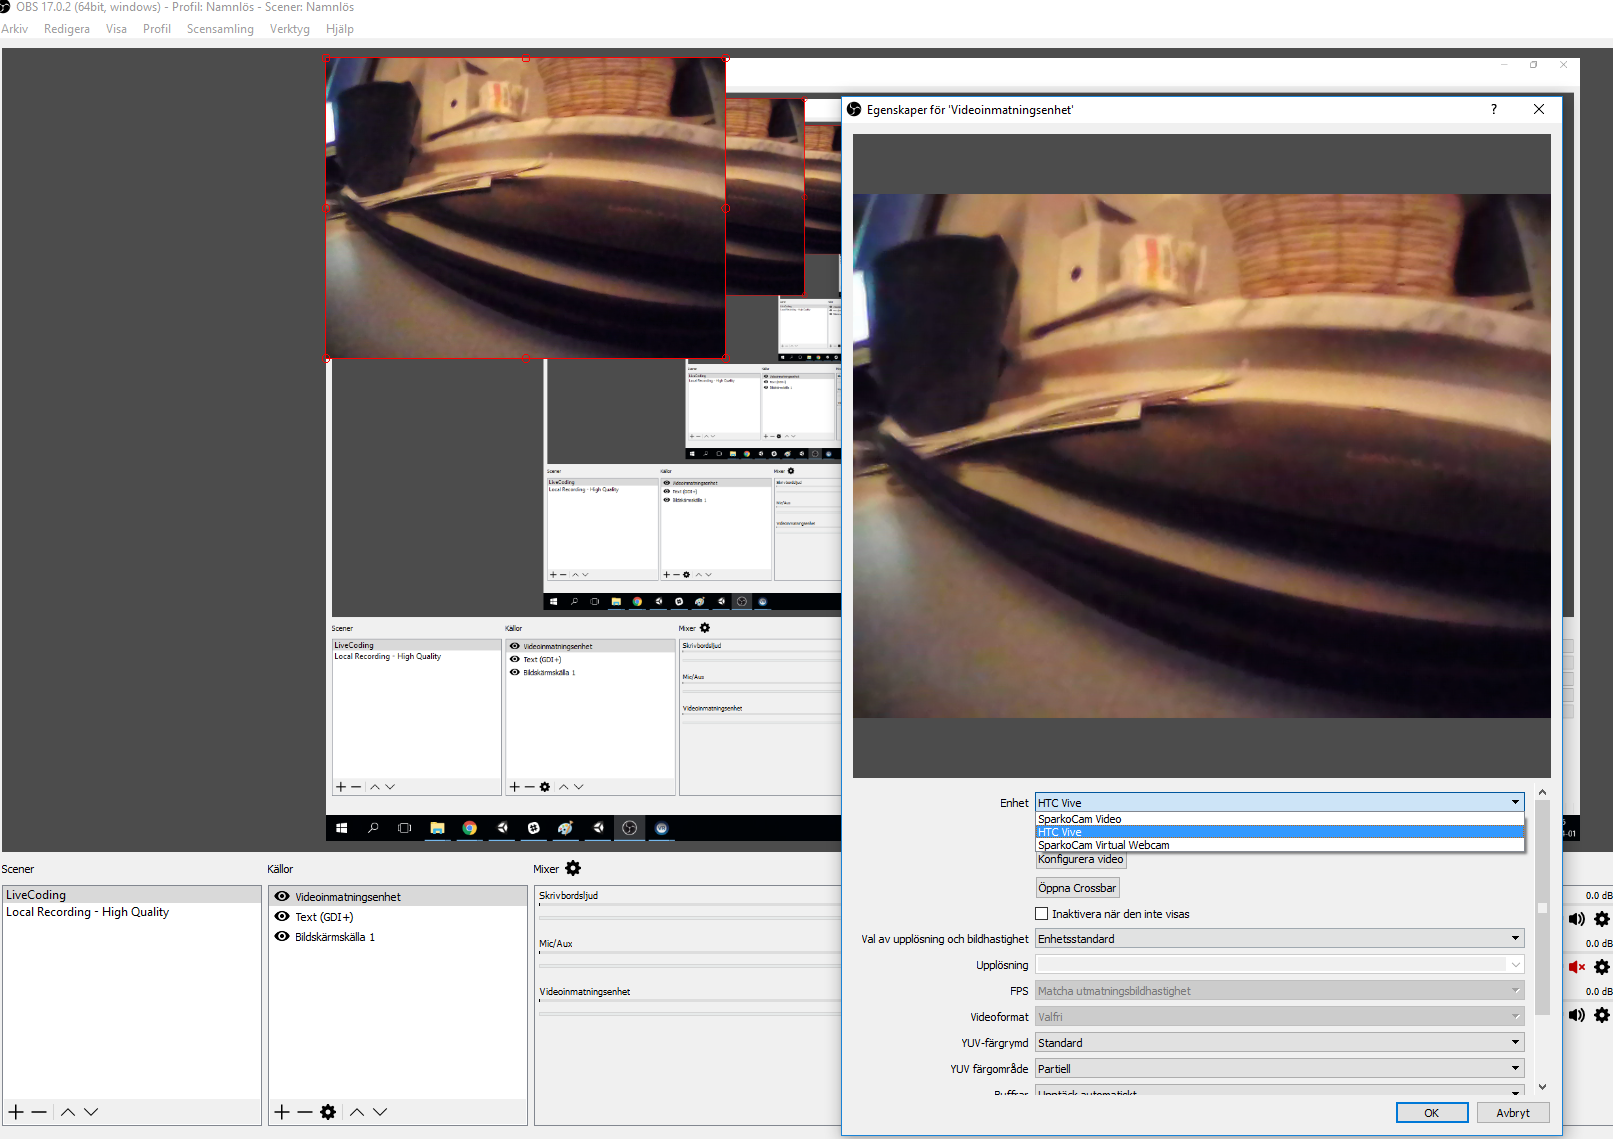Expand the Val av upplösning och bildhastighet dropdown

coord(1279,939)
